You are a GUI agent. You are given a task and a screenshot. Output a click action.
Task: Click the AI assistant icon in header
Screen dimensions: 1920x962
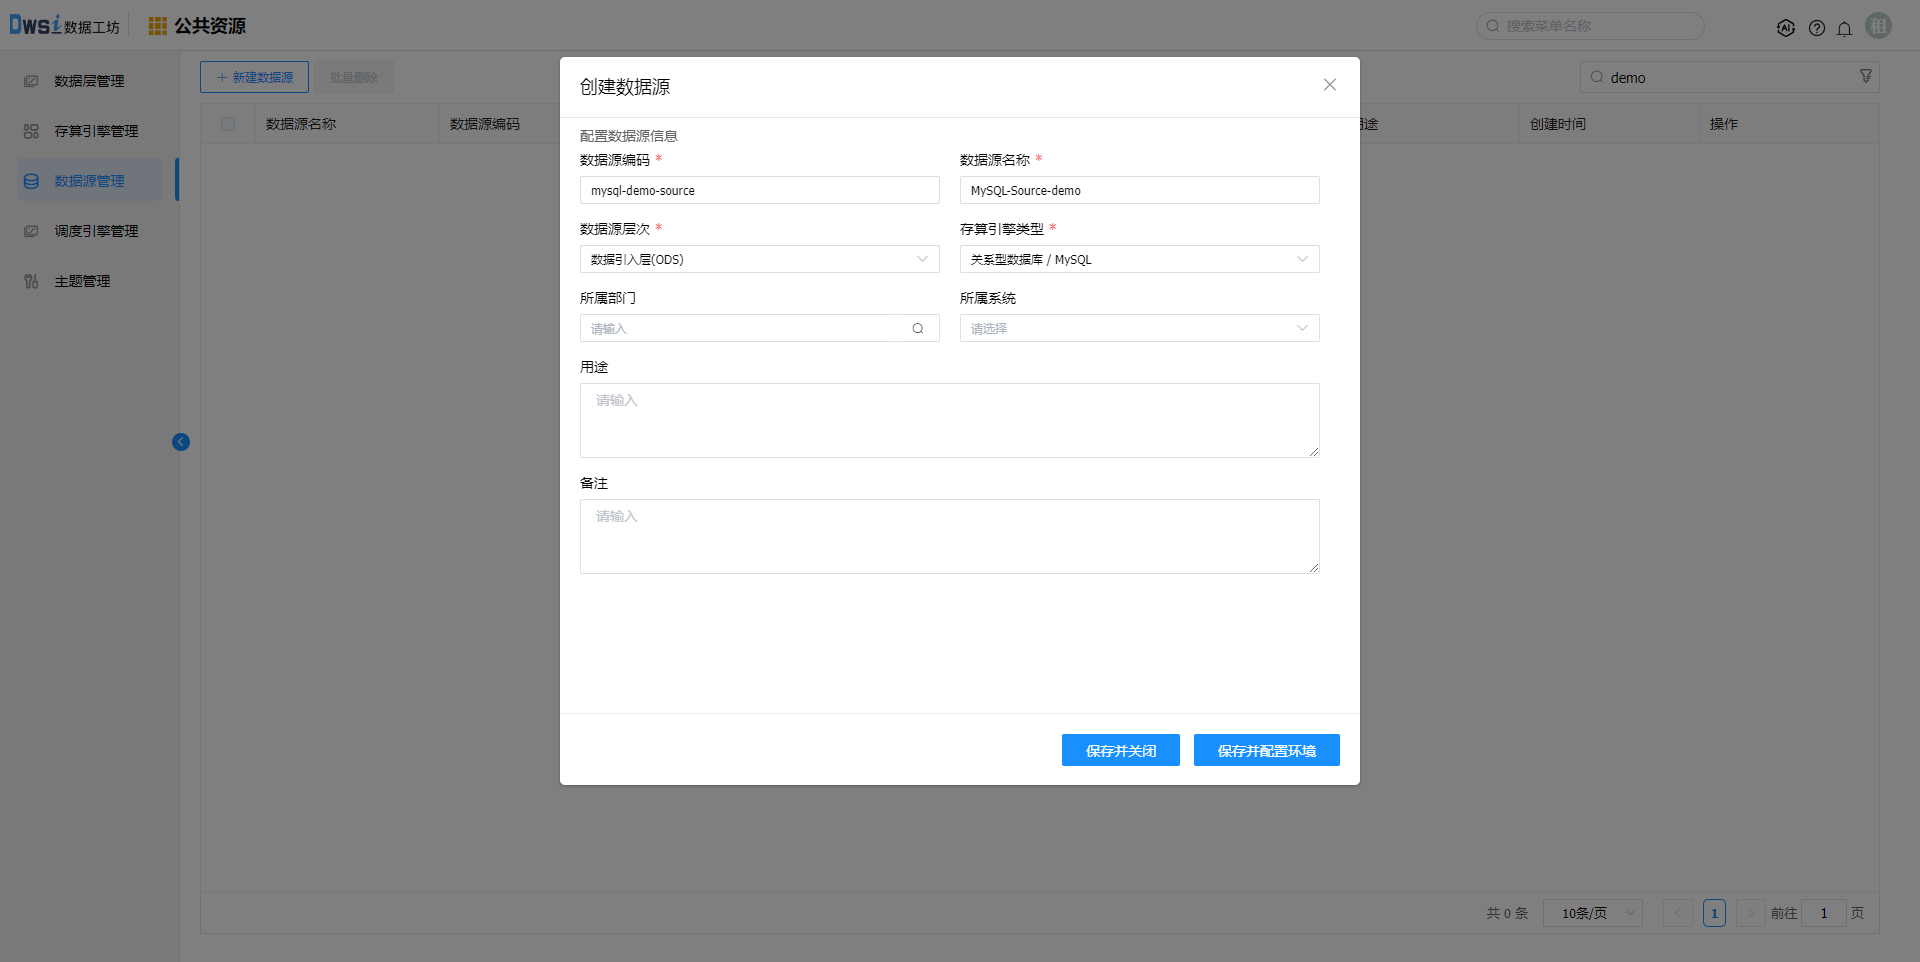pos(1785,28)
